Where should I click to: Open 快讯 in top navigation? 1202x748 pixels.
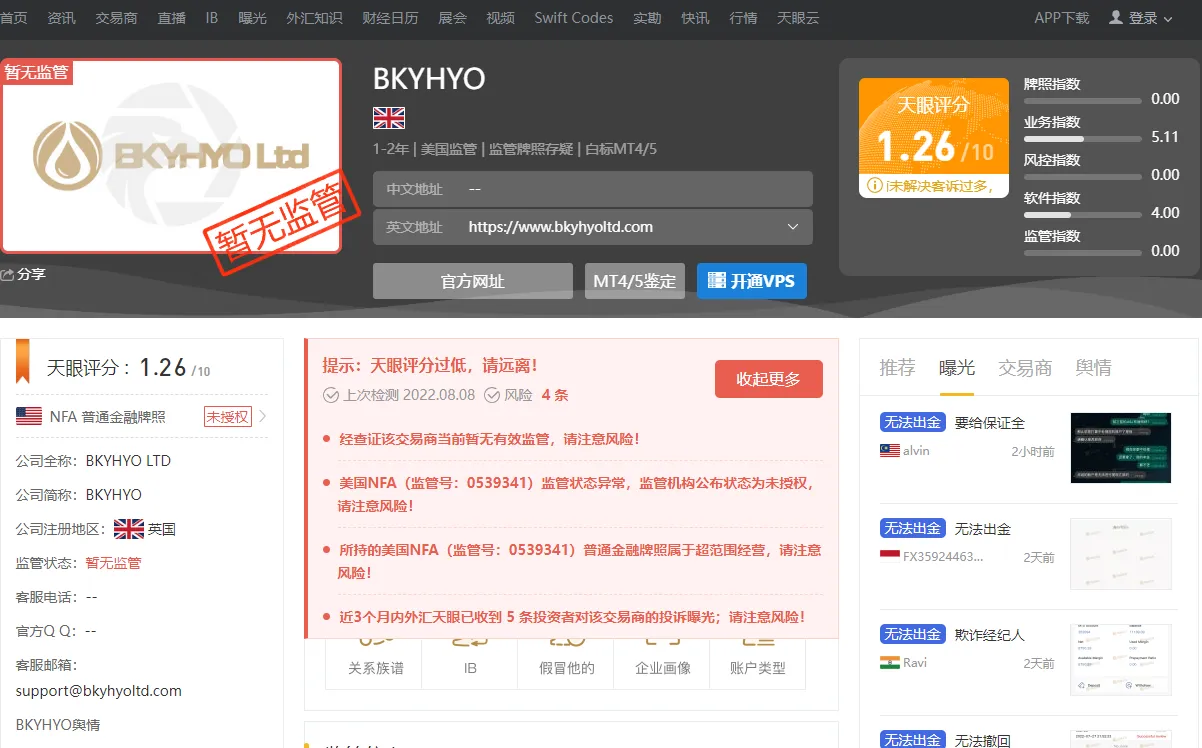point(695,18)
